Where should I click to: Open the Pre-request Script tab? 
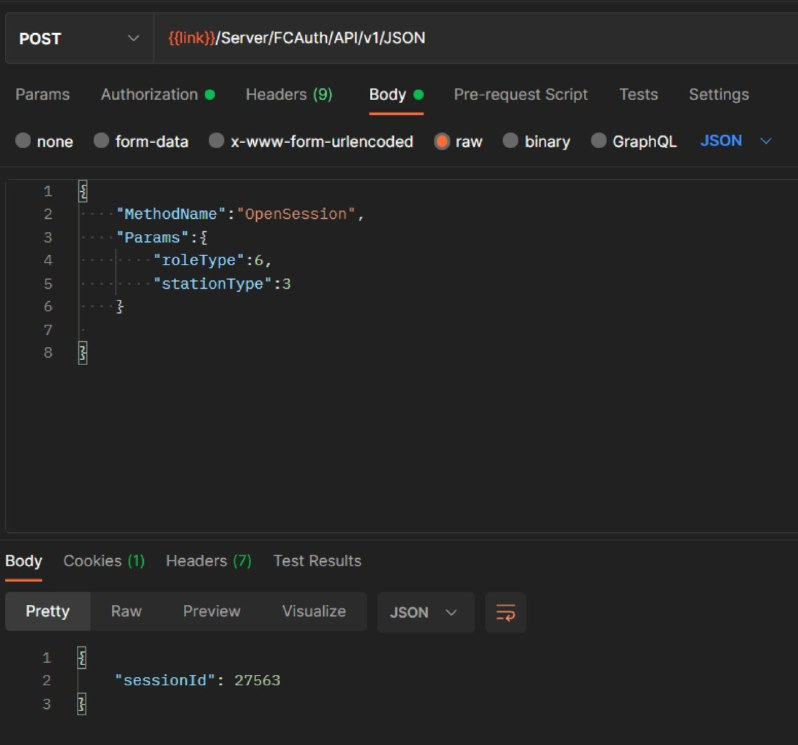(521, 95)
